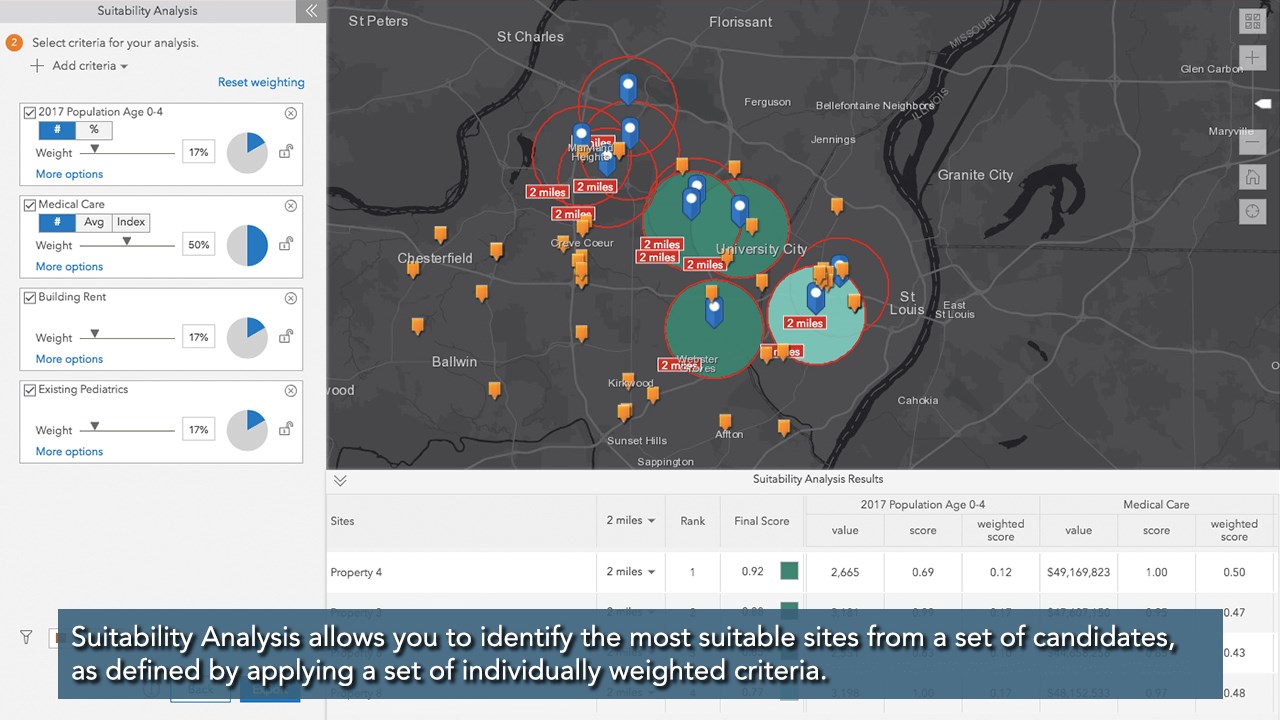Click the 50% weight field for Medical Care
The width and height of the screenshot is (1280, 720).
tap(198, 245)
